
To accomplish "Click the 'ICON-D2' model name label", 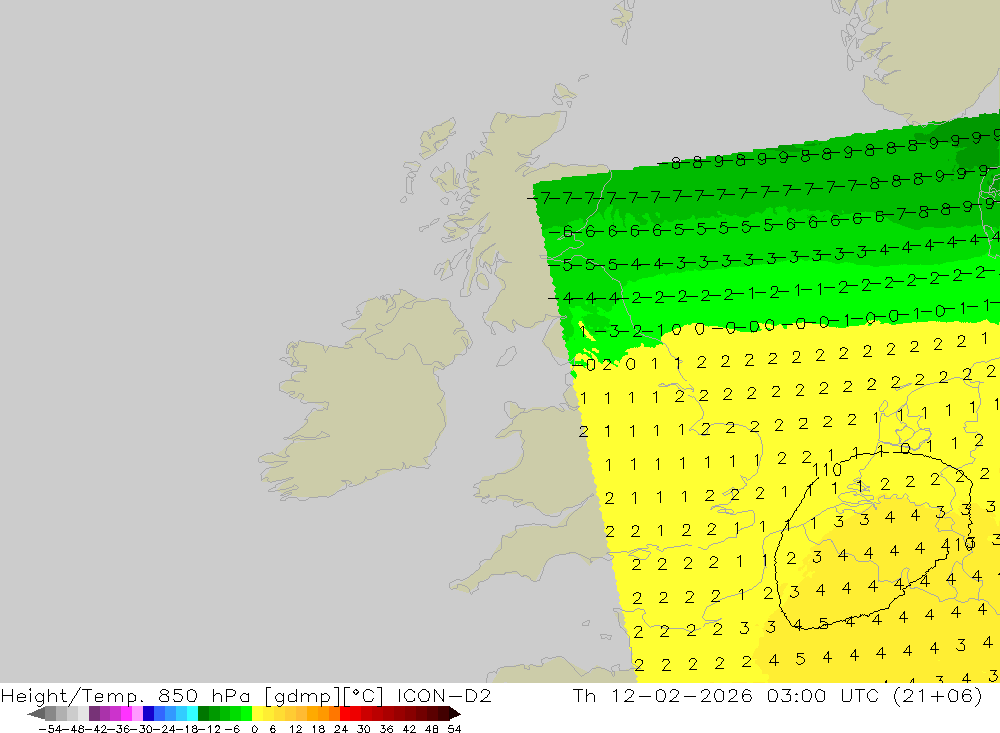I will point(444,695).
